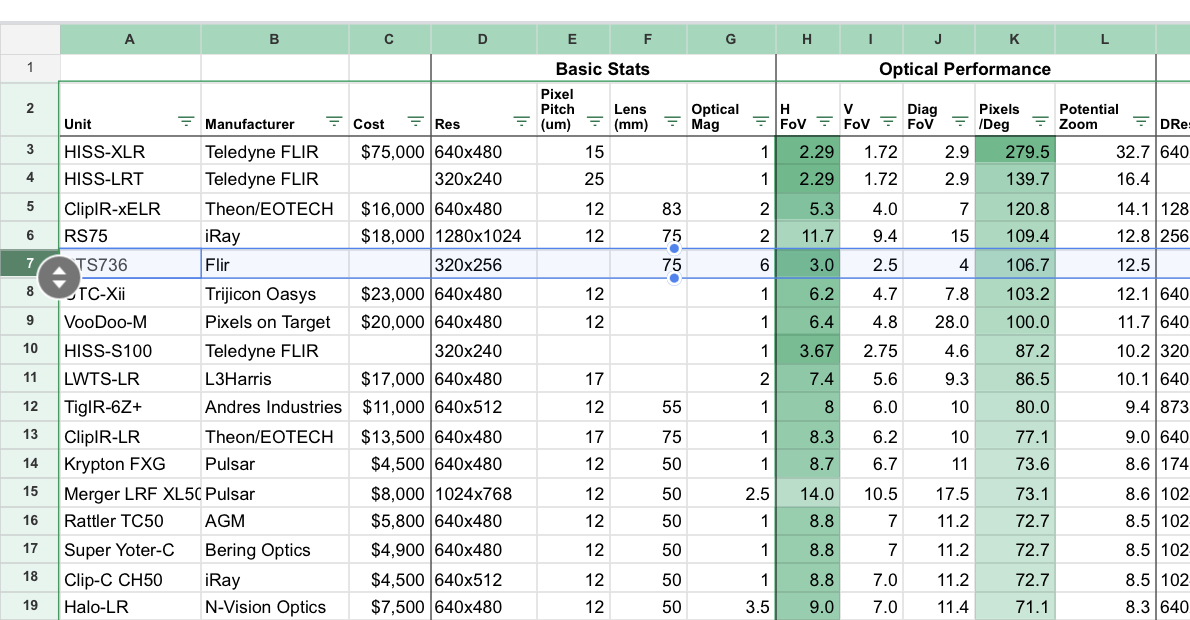The height and width of the screenshot is (620, 1190).
Task: Select the 1280x1024 resolution cell
Action: click(483, 236)
